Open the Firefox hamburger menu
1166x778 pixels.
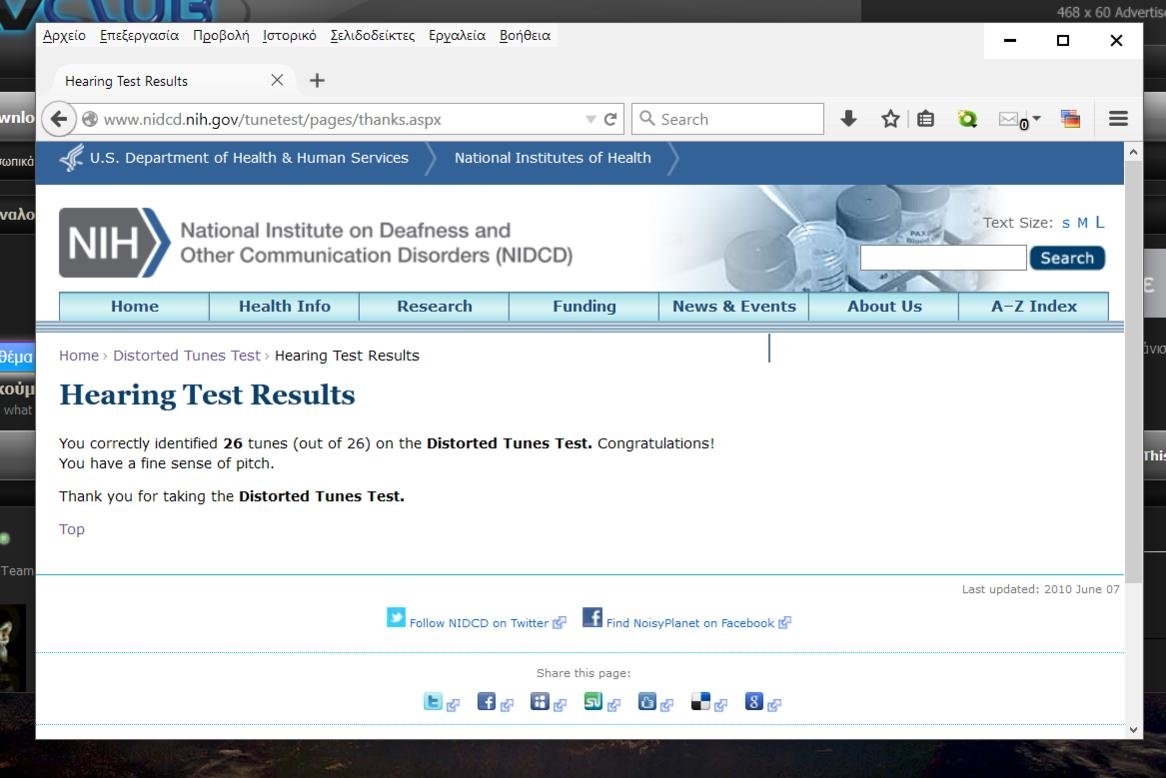pyautogui.click(x=1118, y=119)
